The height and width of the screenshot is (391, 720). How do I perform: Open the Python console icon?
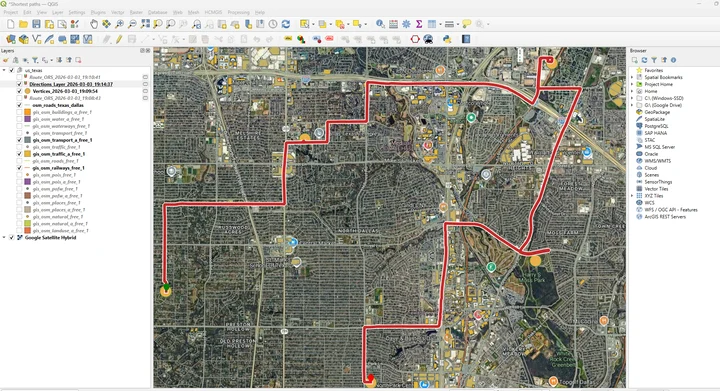click(x=447, y=39)
